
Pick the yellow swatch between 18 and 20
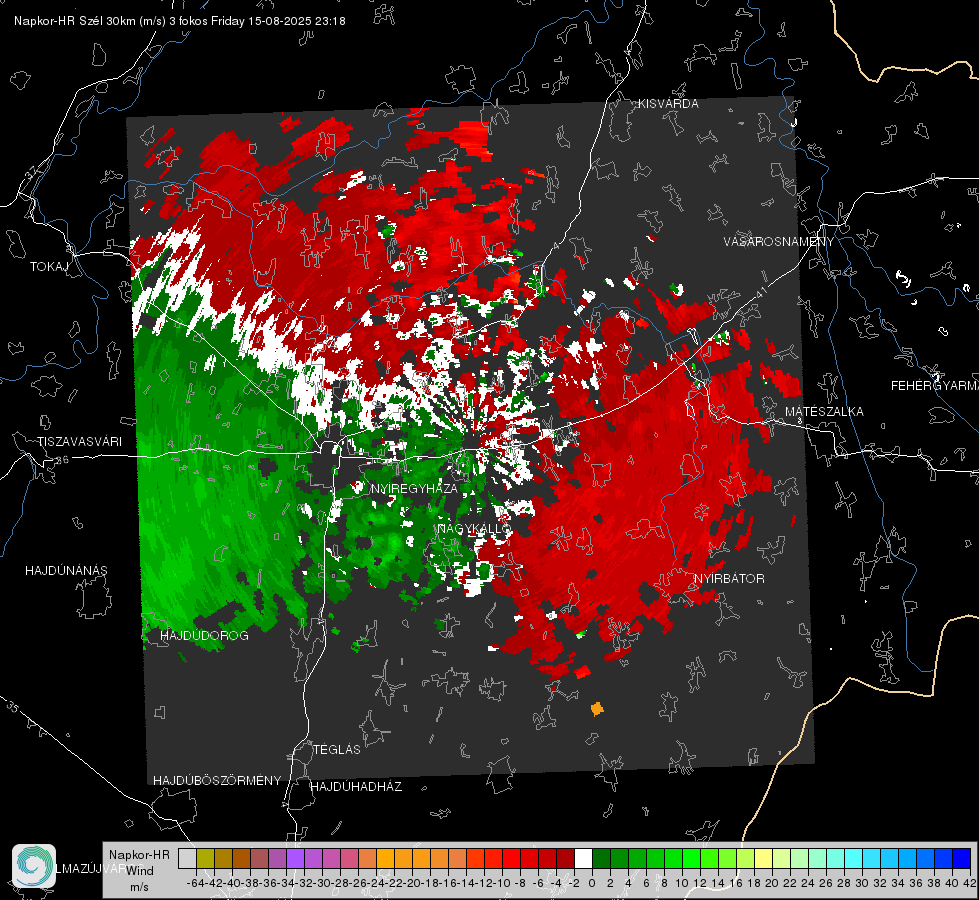tap(764, 858)
